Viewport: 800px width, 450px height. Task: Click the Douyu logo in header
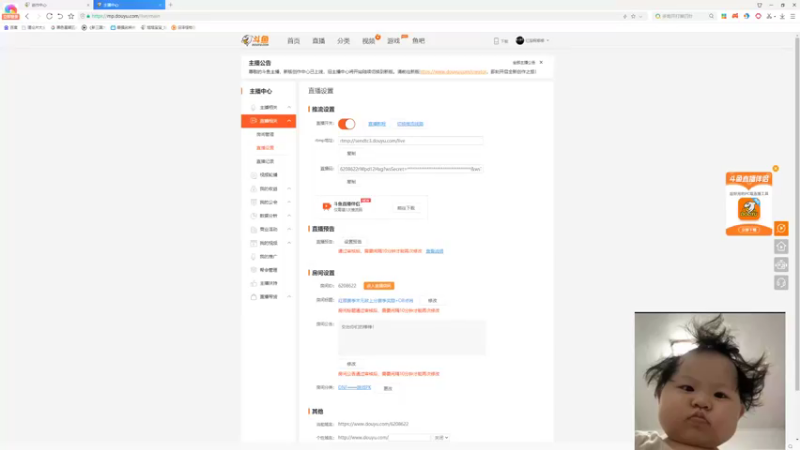pos(255,40)
